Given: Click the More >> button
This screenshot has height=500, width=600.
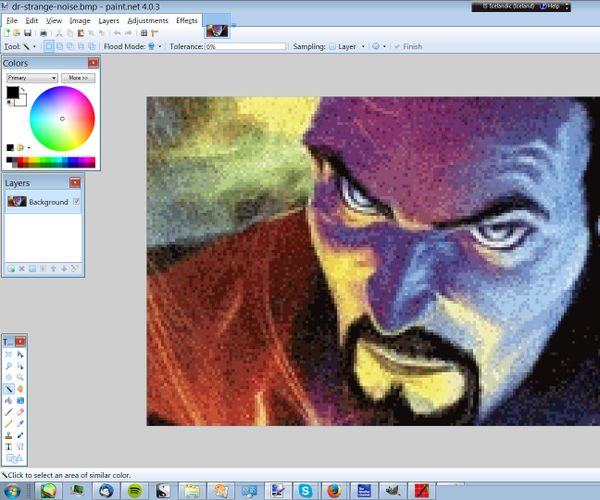Looking at the screenshot, I should [x=78, y=78].
